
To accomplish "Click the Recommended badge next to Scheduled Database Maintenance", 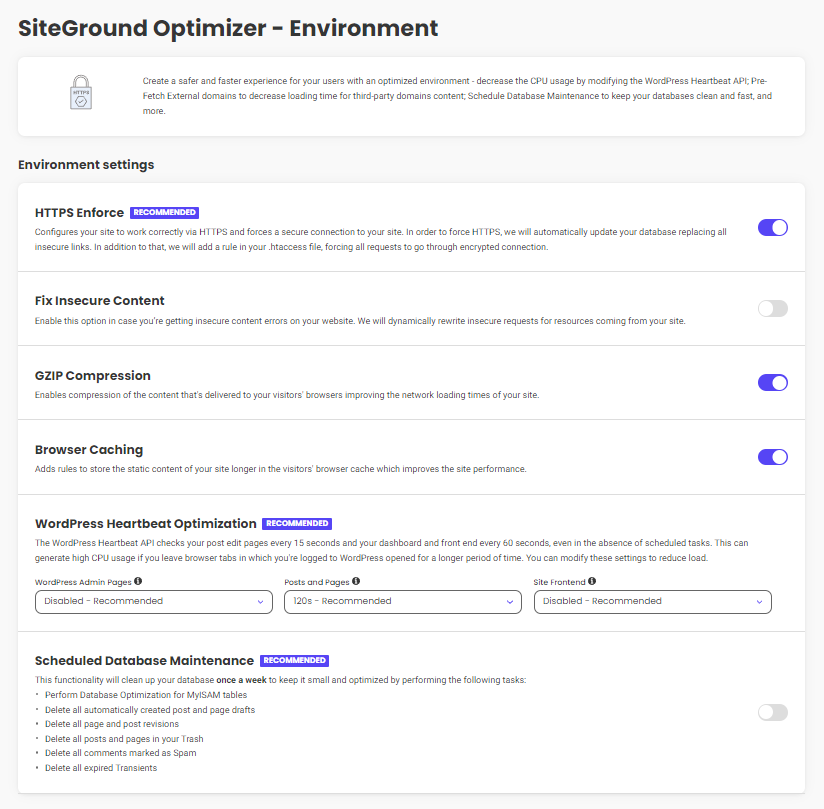I will 294,661.
